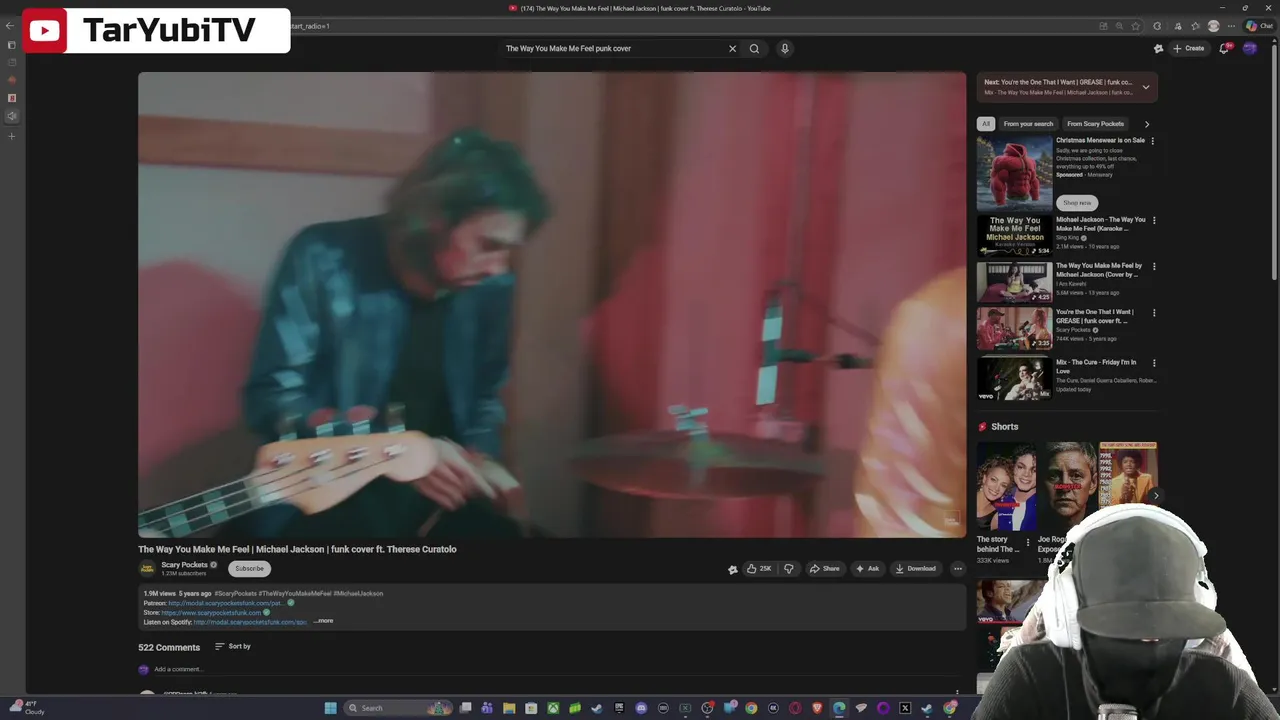Open the Listen on Spotify link

point(250,622)
